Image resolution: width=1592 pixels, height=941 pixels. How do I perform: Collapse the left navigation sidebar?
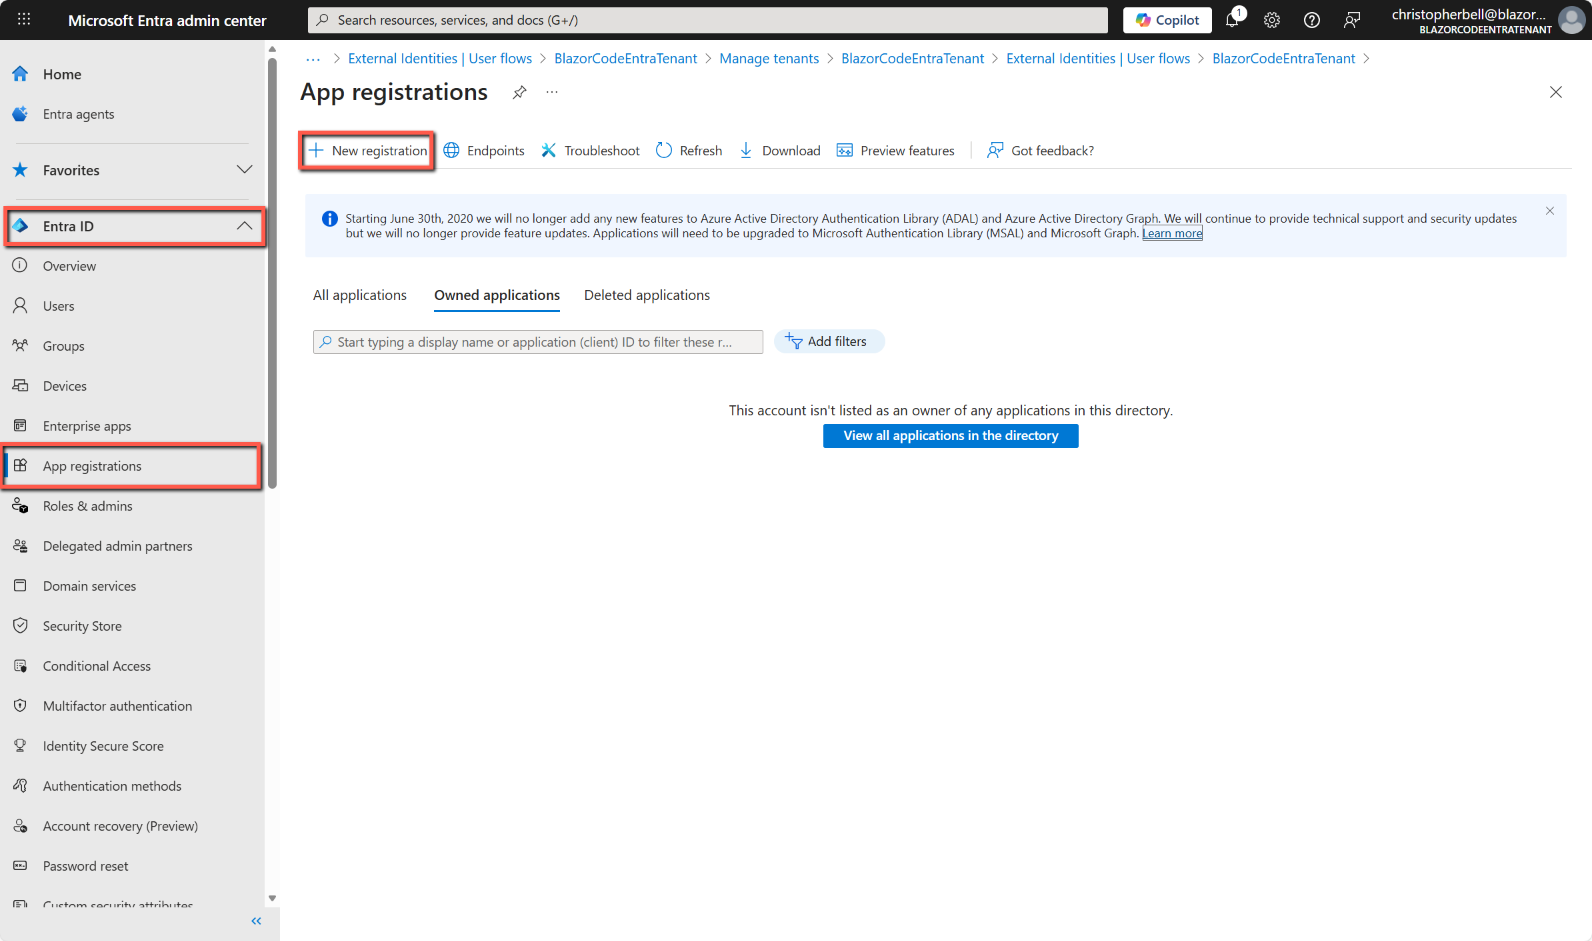pyautogui.click(x=256, y=921)
